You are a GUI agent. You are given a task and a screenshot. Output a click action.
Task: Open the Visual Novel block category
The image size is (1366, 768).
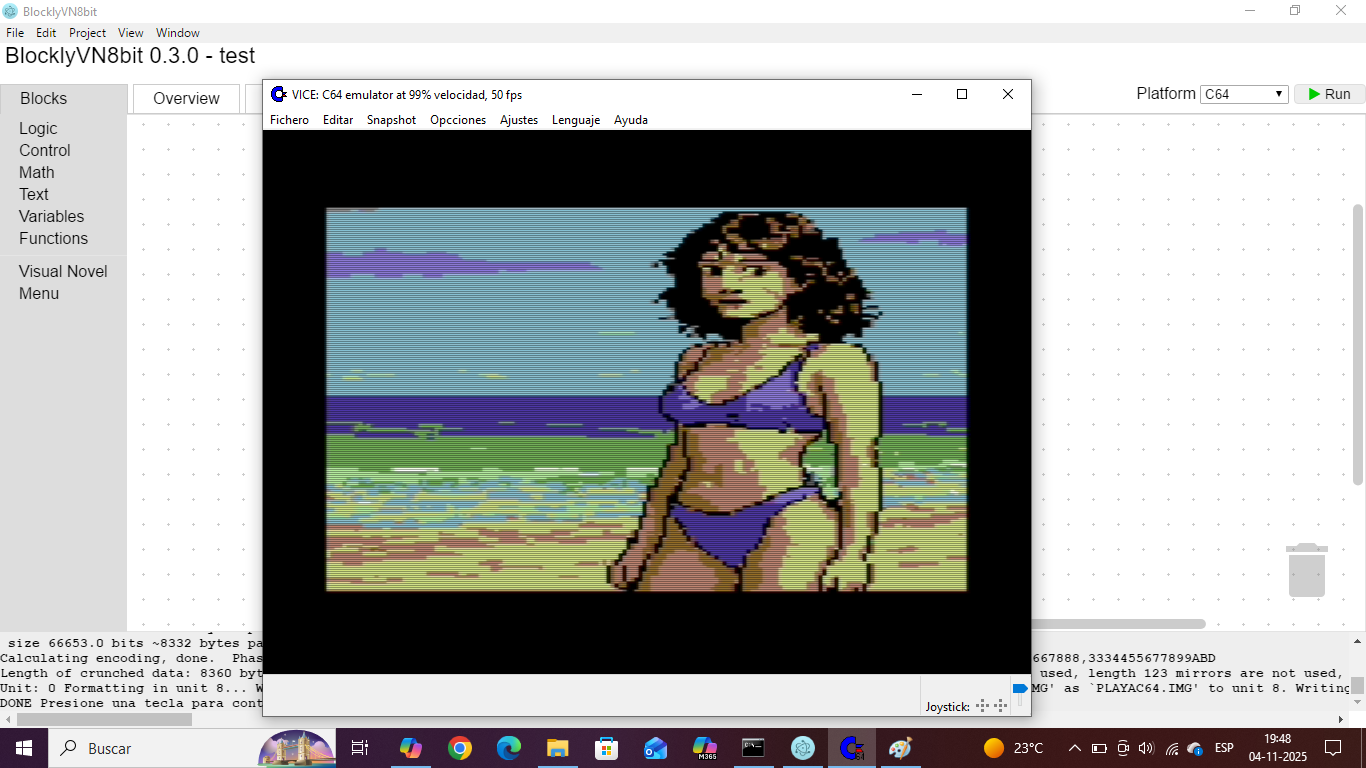coord(63,271)
